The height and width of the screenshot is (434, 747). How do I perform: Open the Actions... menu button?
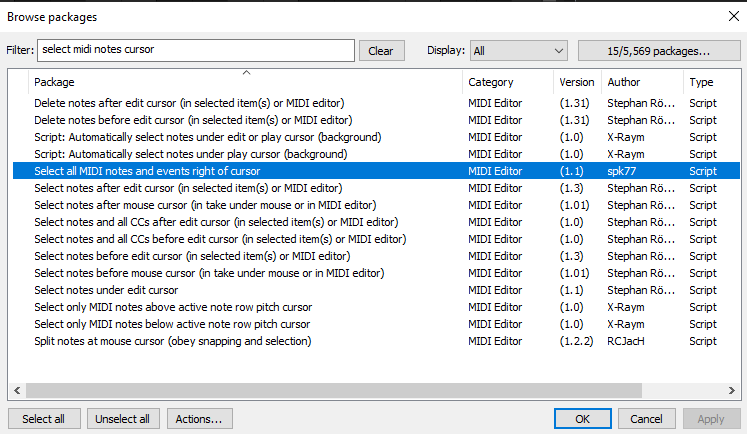[200, 419]
